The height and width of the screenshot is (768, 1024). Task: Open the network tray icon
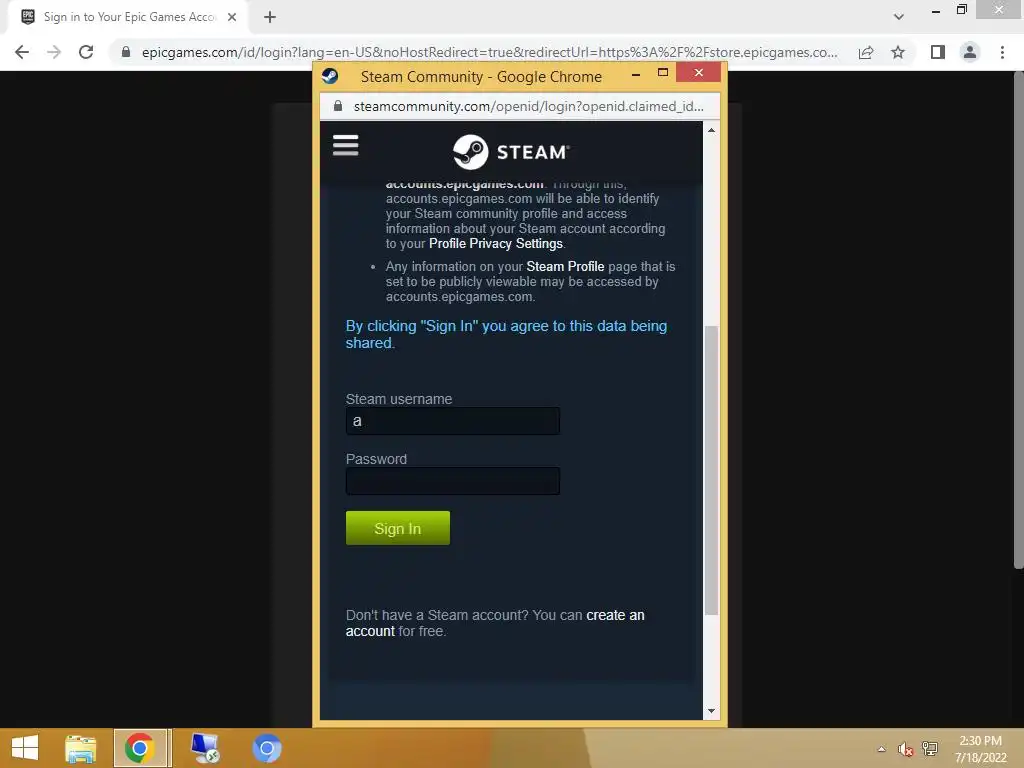click(x=930, y=749)
